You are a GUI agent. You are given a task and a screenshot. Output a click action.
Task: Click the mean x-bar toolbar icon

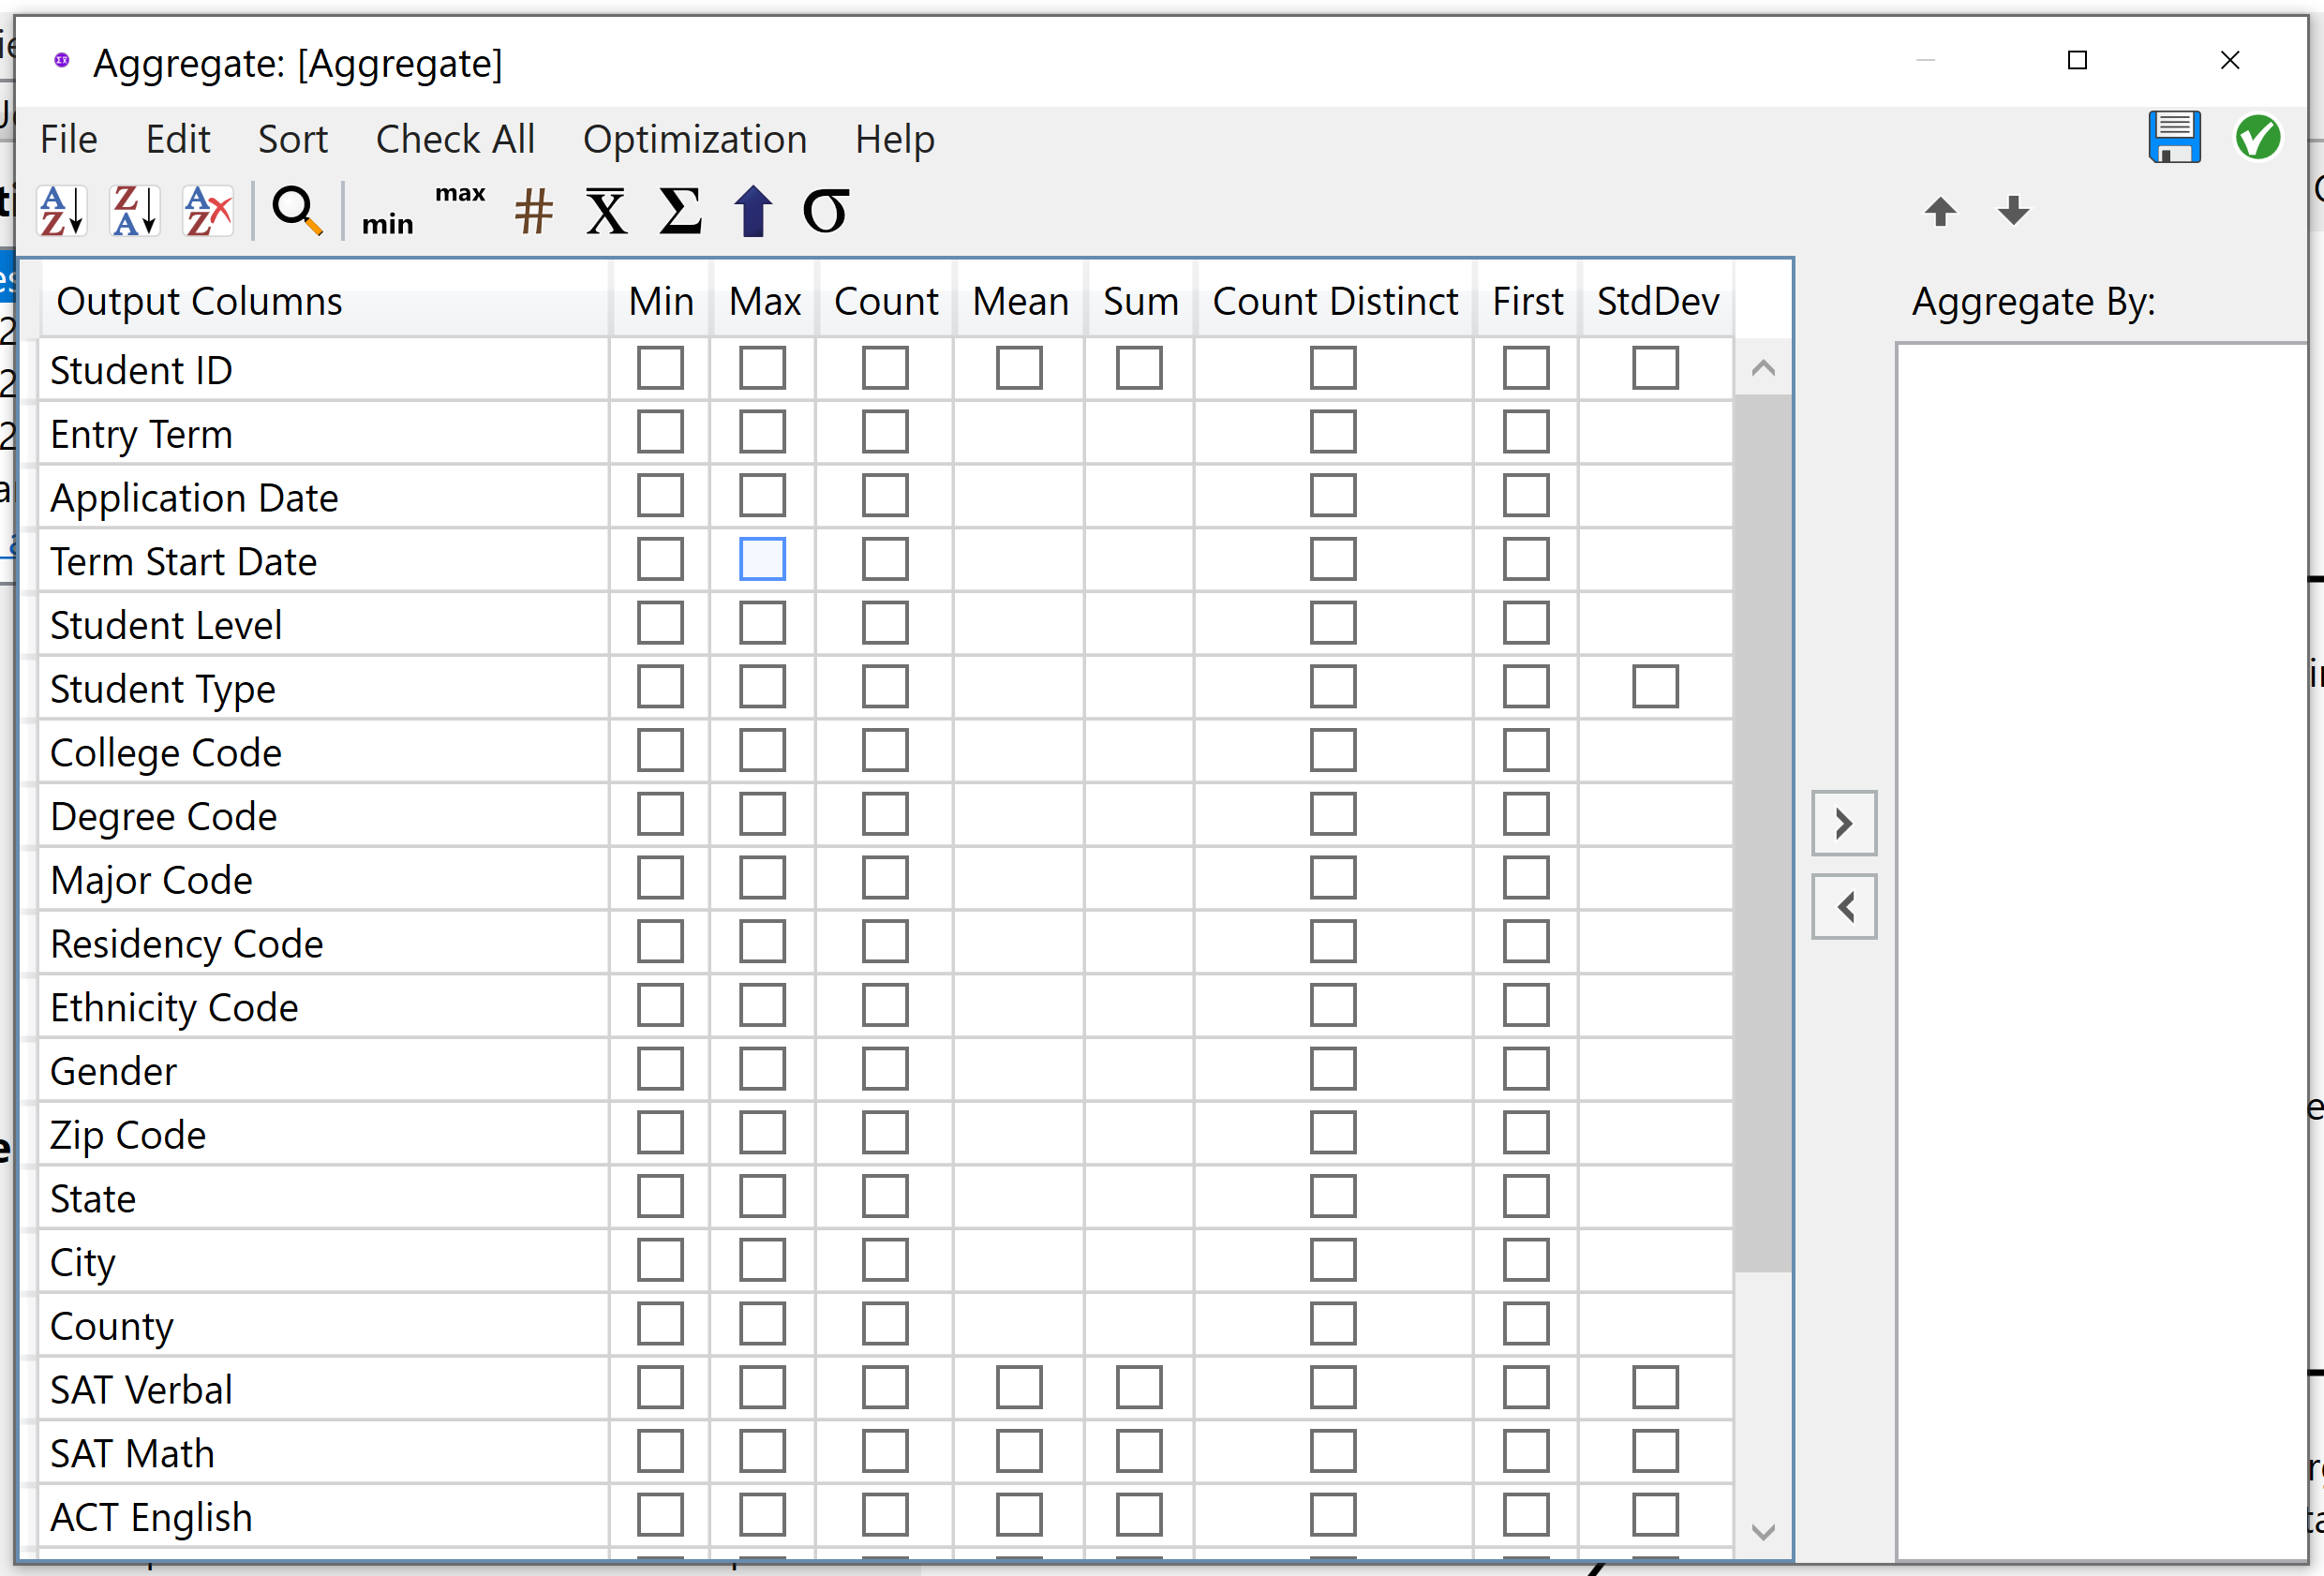(606, 211)
